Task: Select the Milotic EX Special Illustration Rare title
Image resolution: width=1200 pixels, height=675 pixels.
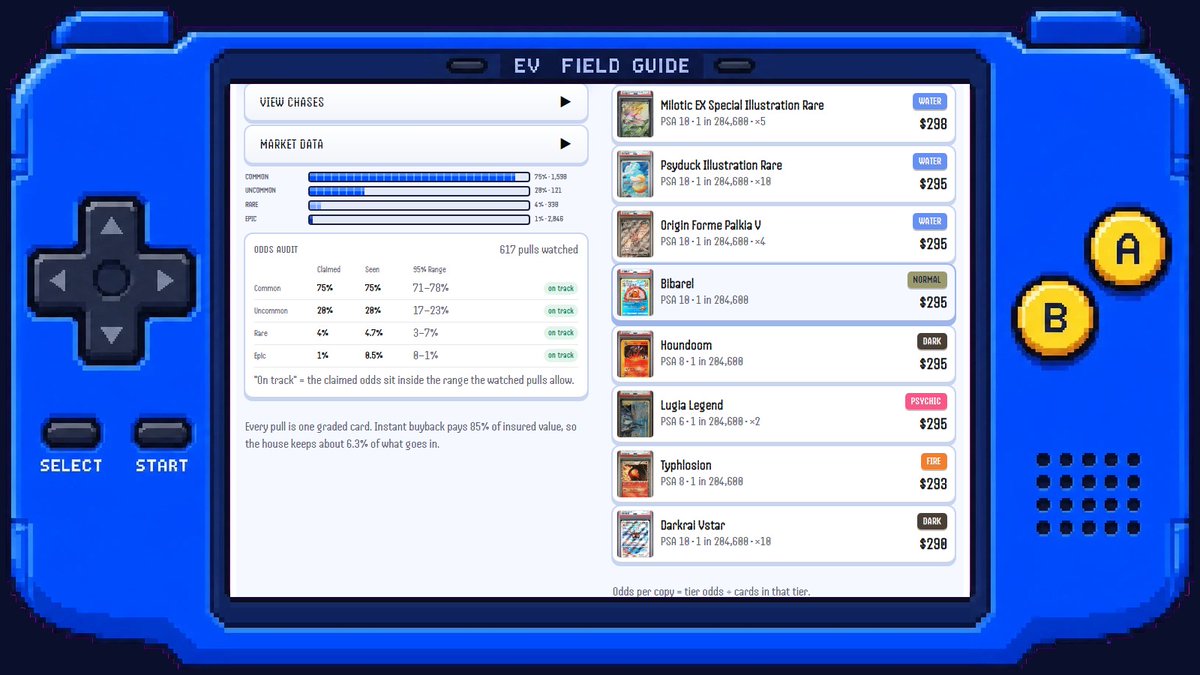Action: click(x=742, y=105)
